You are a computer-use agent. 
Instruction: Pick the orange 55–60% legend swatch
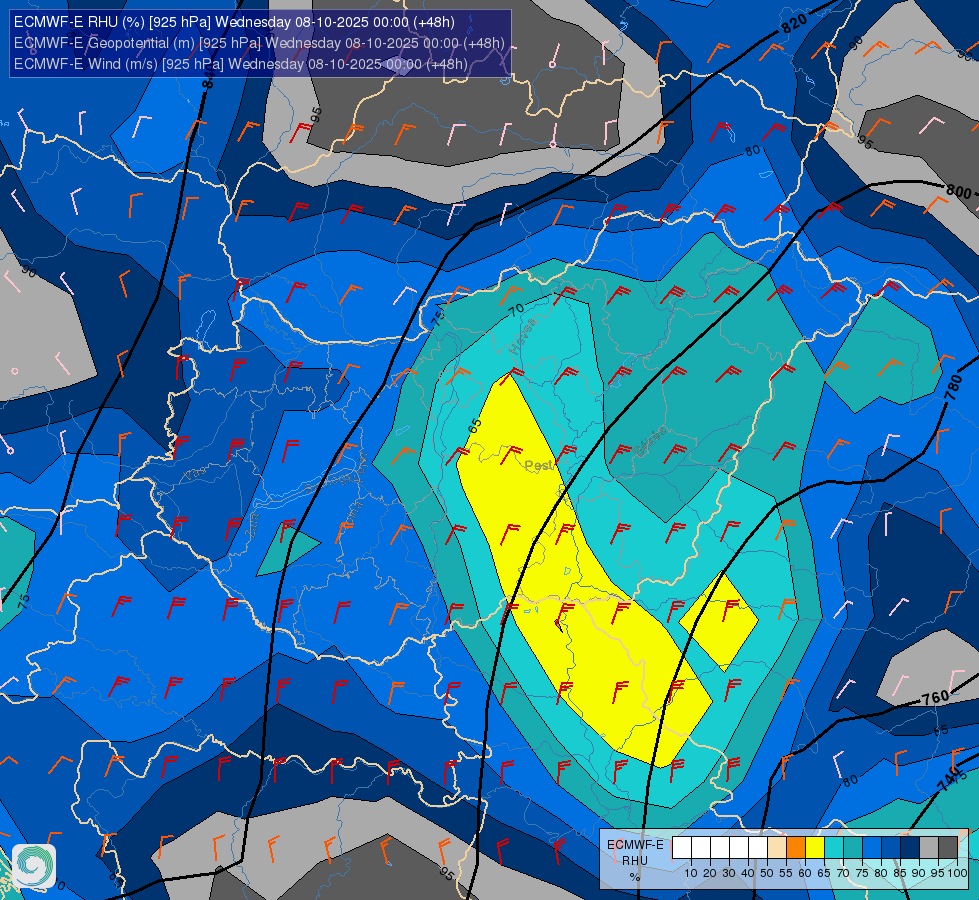pos(796,847)
